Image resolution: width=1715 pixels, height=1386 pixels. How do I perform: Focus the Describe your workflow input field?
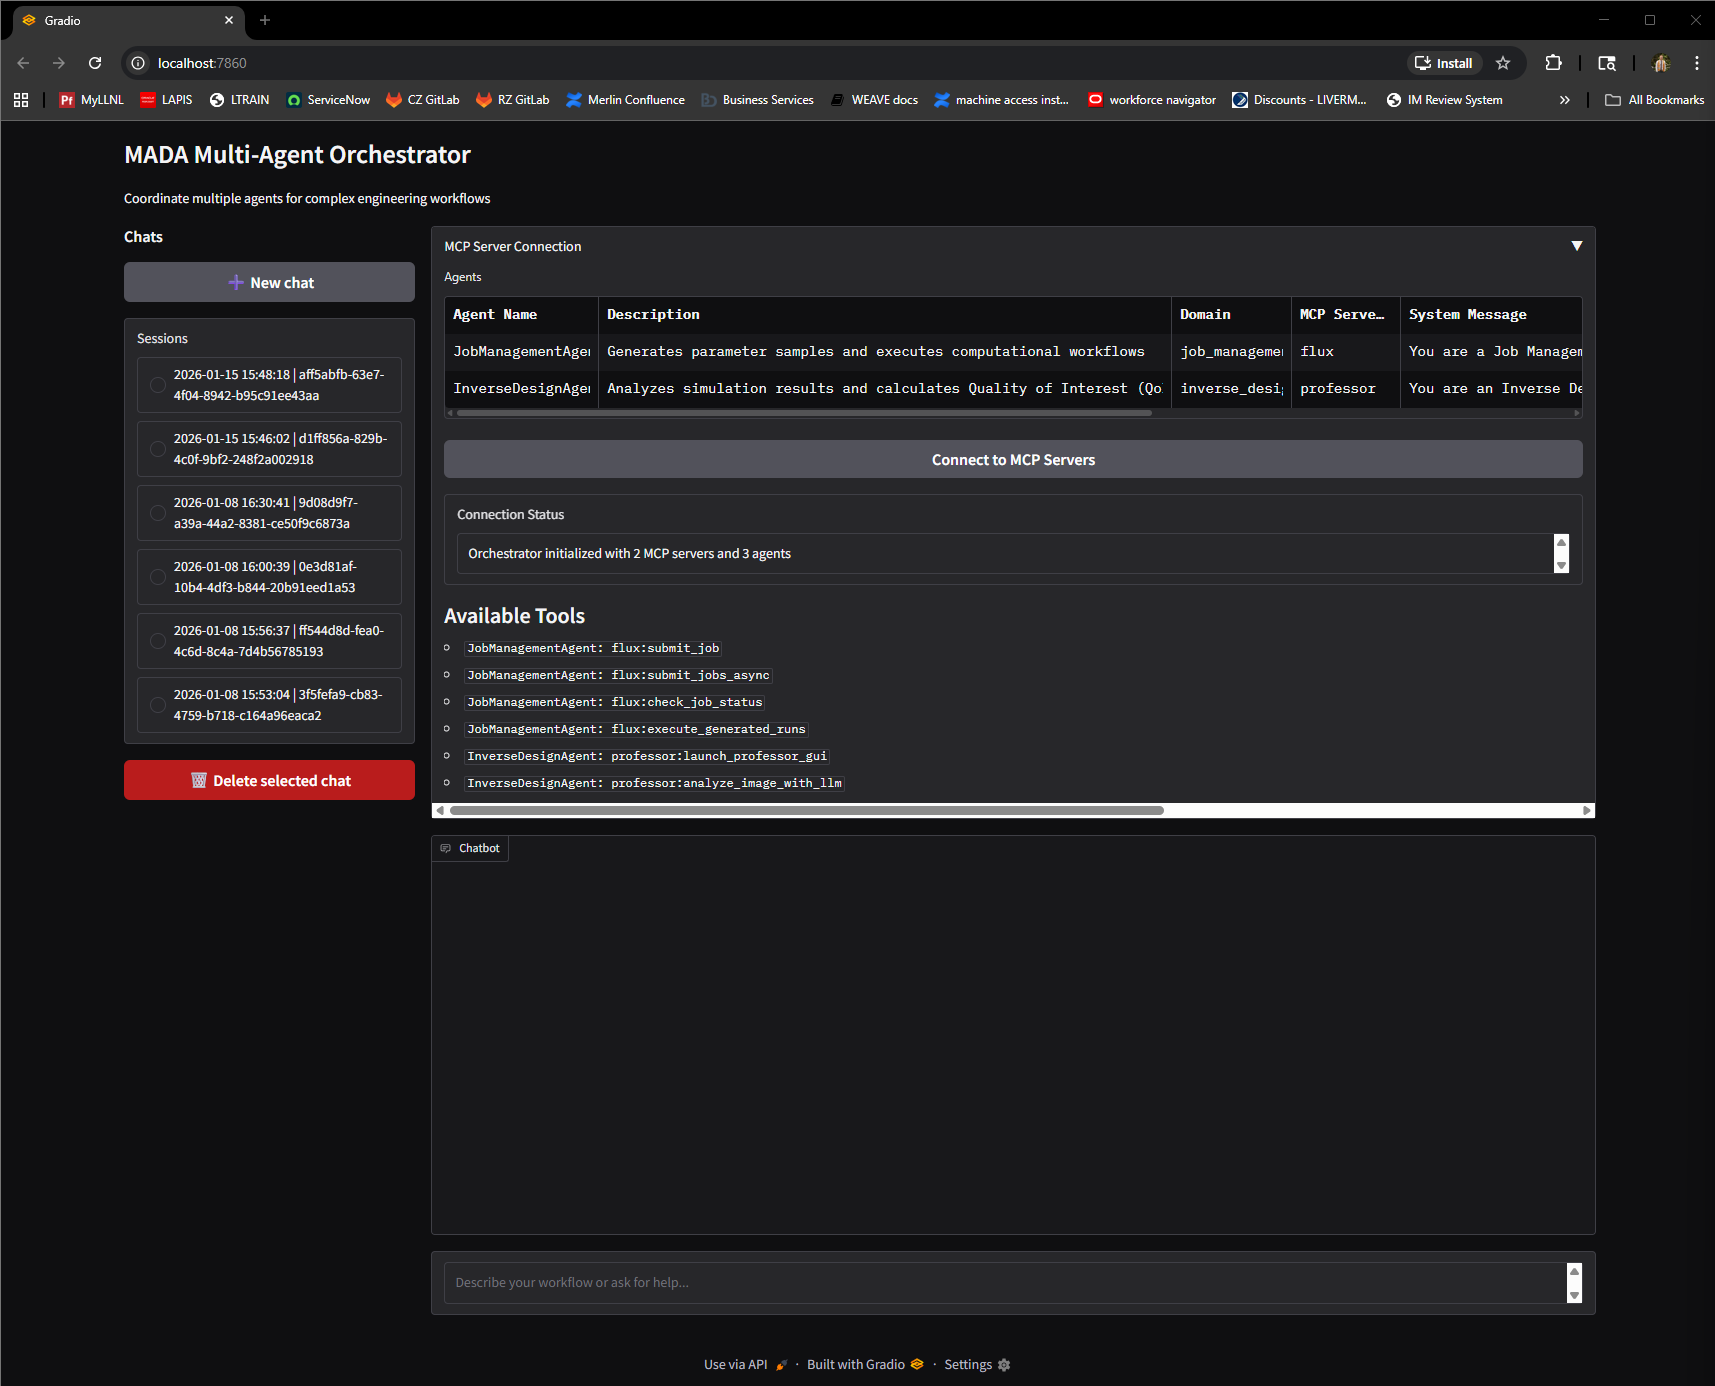point(1005,1283)
